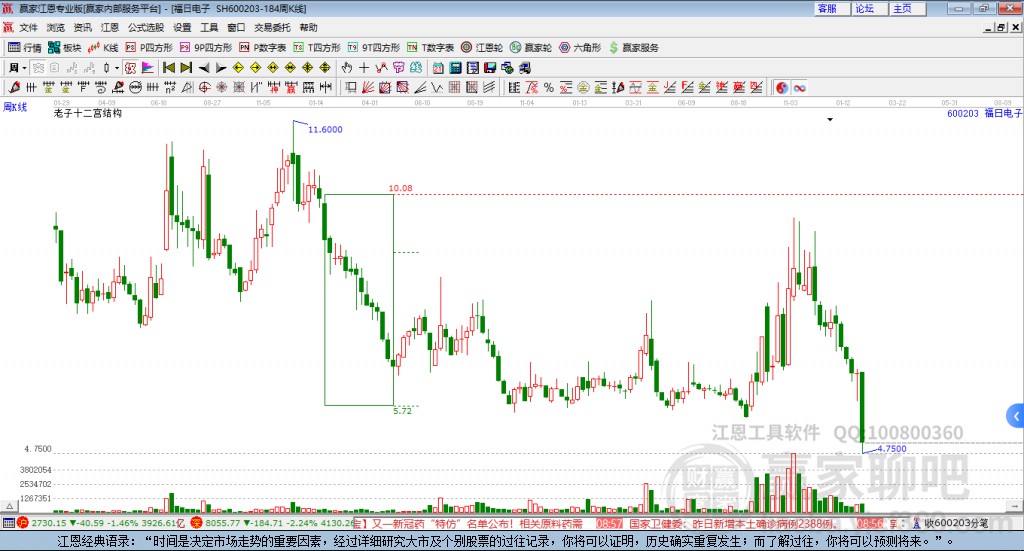Image resolution: width=1024 pixels, height=551 pixels.
Task: Open the 设置 menu
Action: click(x=182, y=27)
